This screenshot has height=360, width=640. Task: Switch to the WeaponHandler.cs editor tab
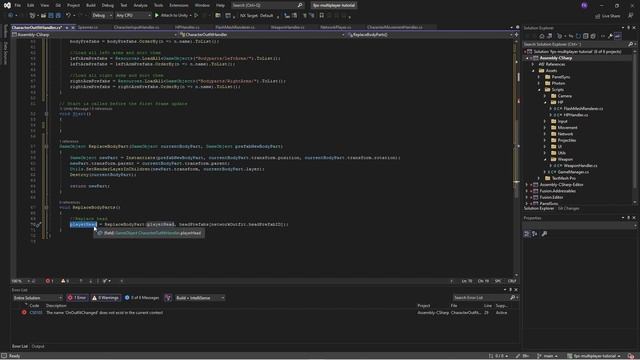(287, 27)
